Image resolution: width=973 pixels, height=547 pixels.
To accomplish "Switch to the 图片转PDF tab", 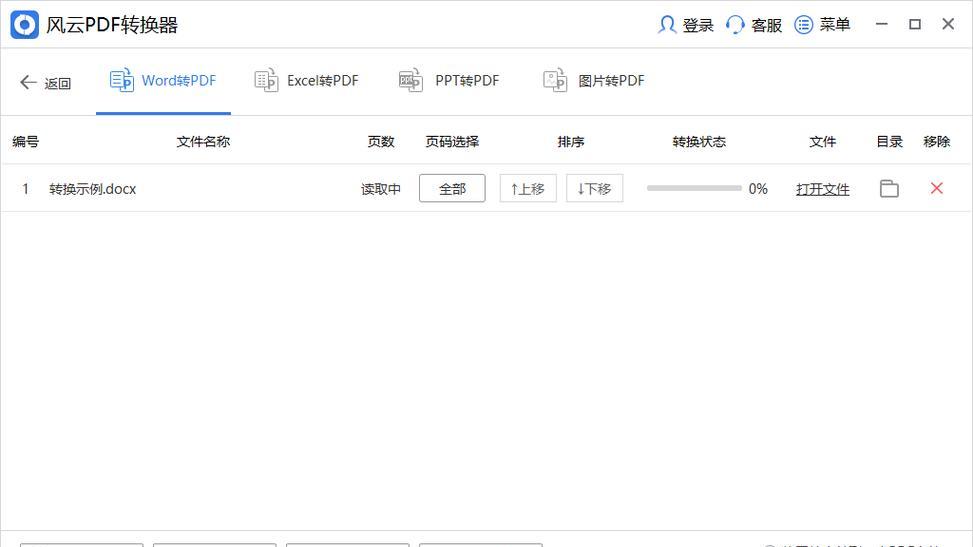I will pyautogui.click(x=594, y=81).
